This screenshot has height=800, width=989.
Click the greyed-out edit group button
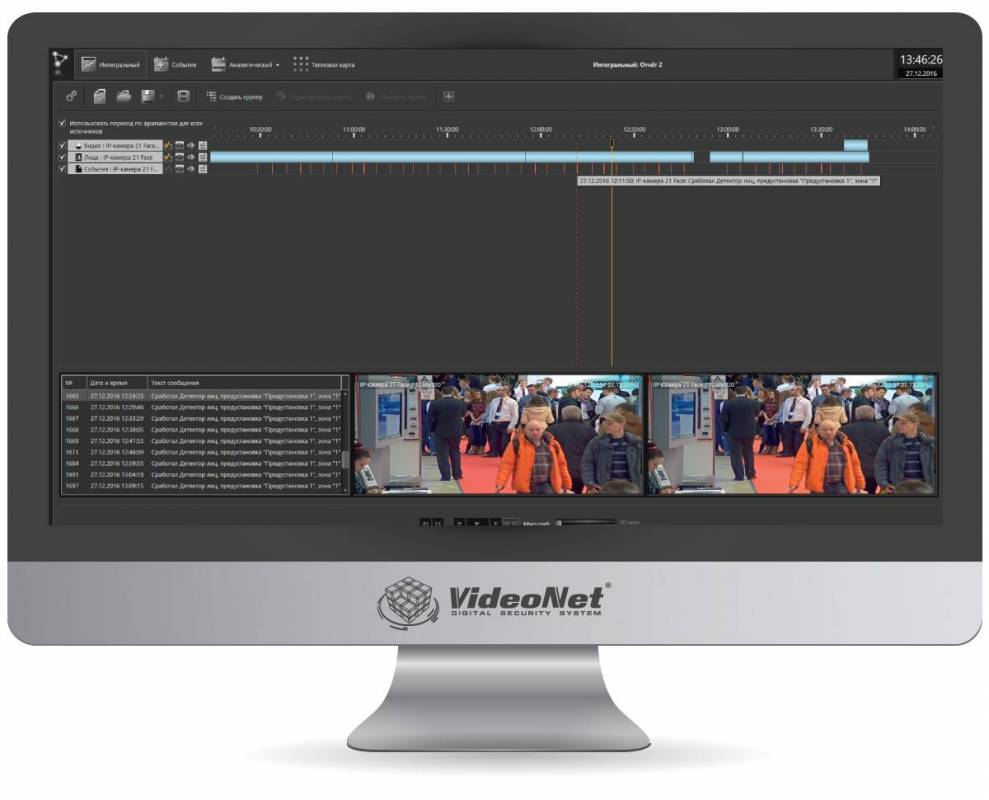[x=313, y=97]
